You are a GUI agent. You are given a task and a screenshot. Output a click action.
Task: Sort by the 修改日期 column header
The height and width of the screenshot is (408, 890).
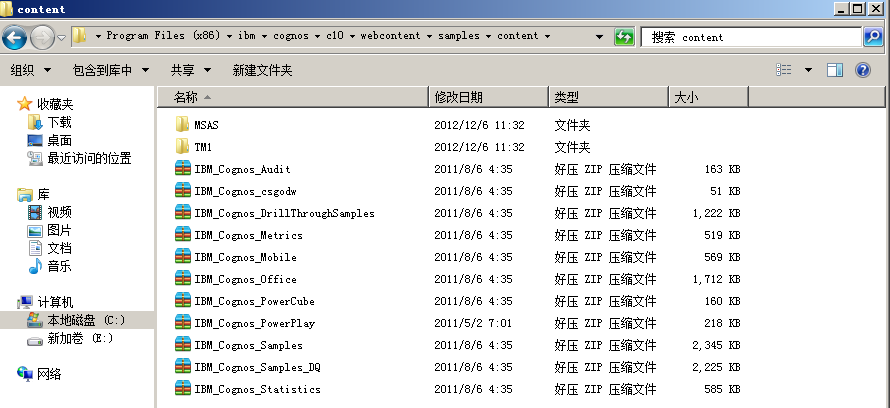click(489, 97)
